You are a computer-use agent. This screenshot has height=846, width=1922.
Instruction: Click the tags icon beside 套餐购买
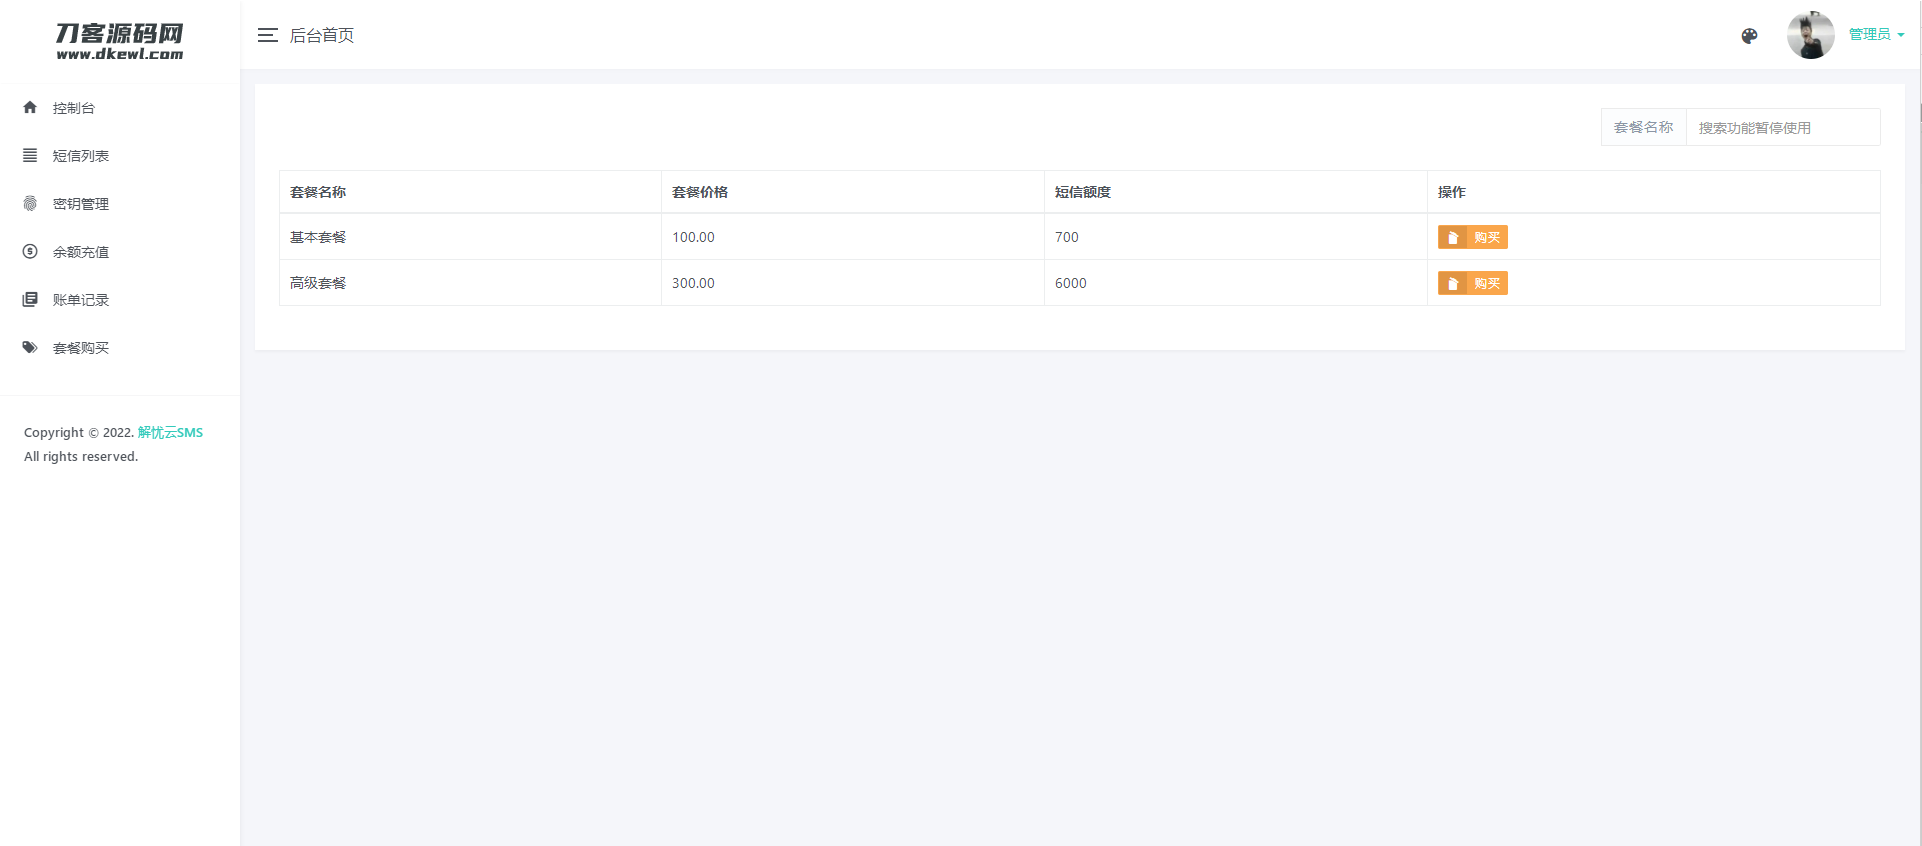coord(30,347)
